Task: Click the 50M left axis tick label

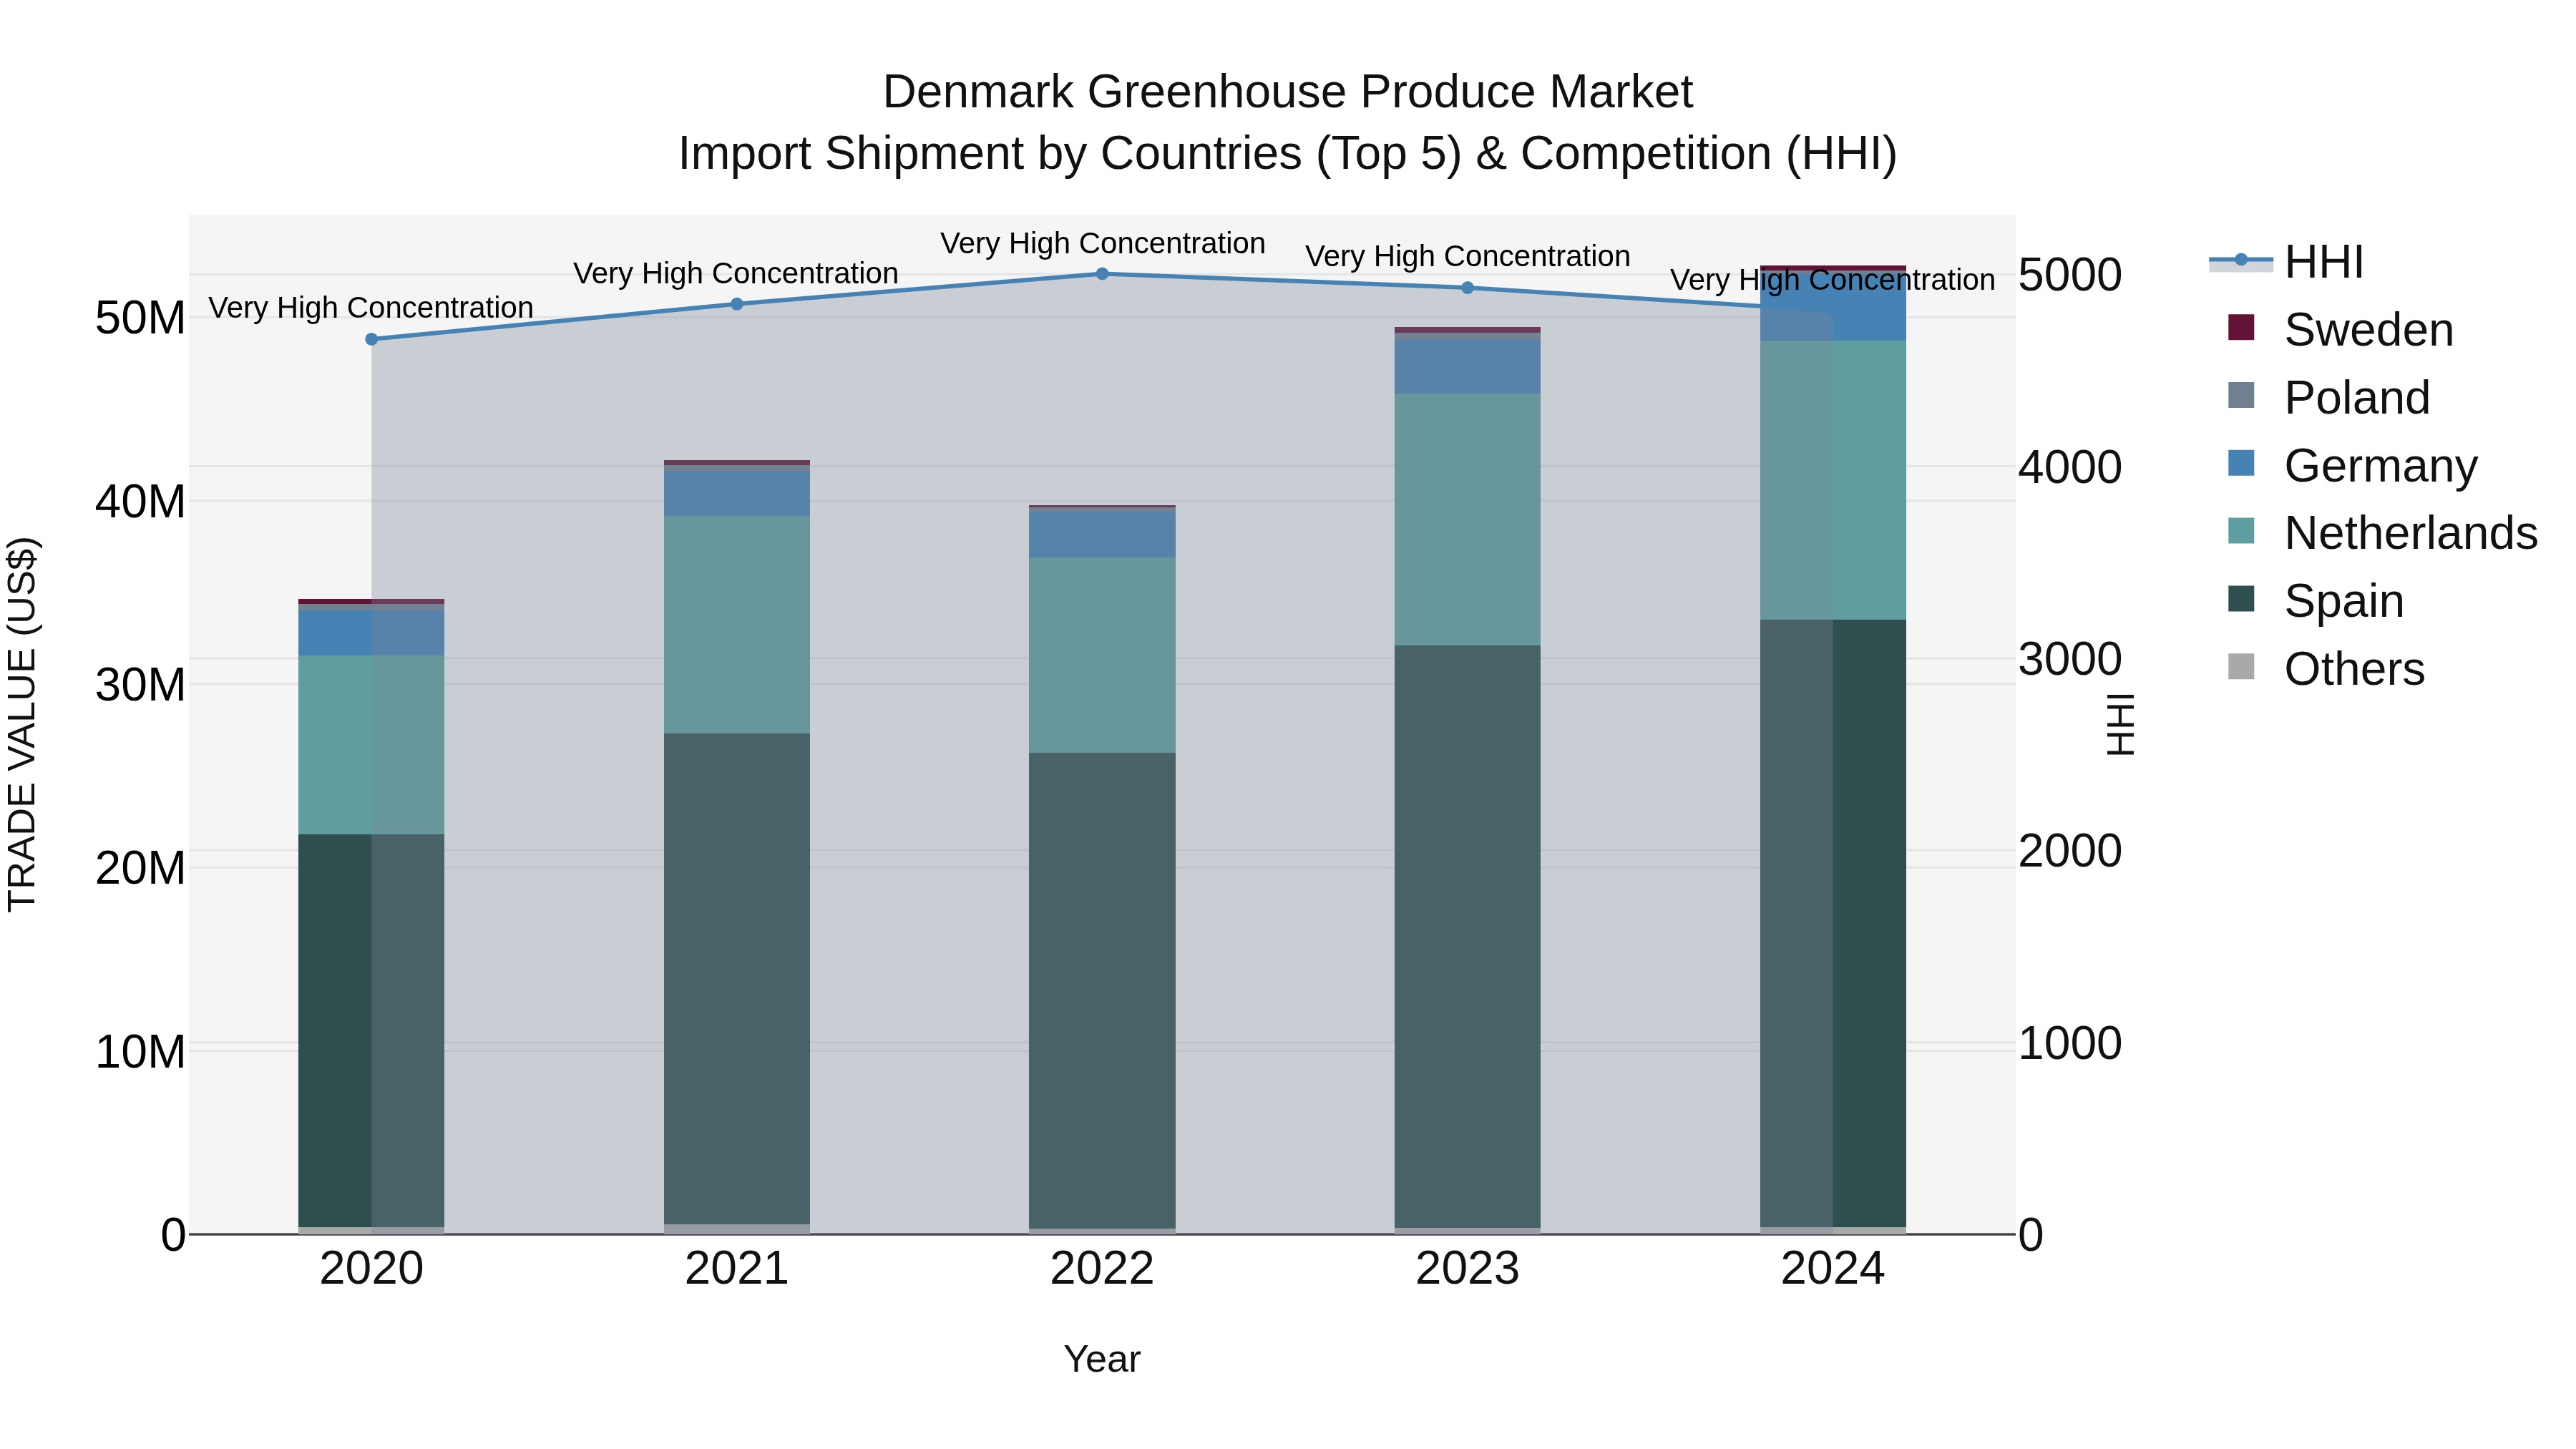Action: (x=140, y=318)
